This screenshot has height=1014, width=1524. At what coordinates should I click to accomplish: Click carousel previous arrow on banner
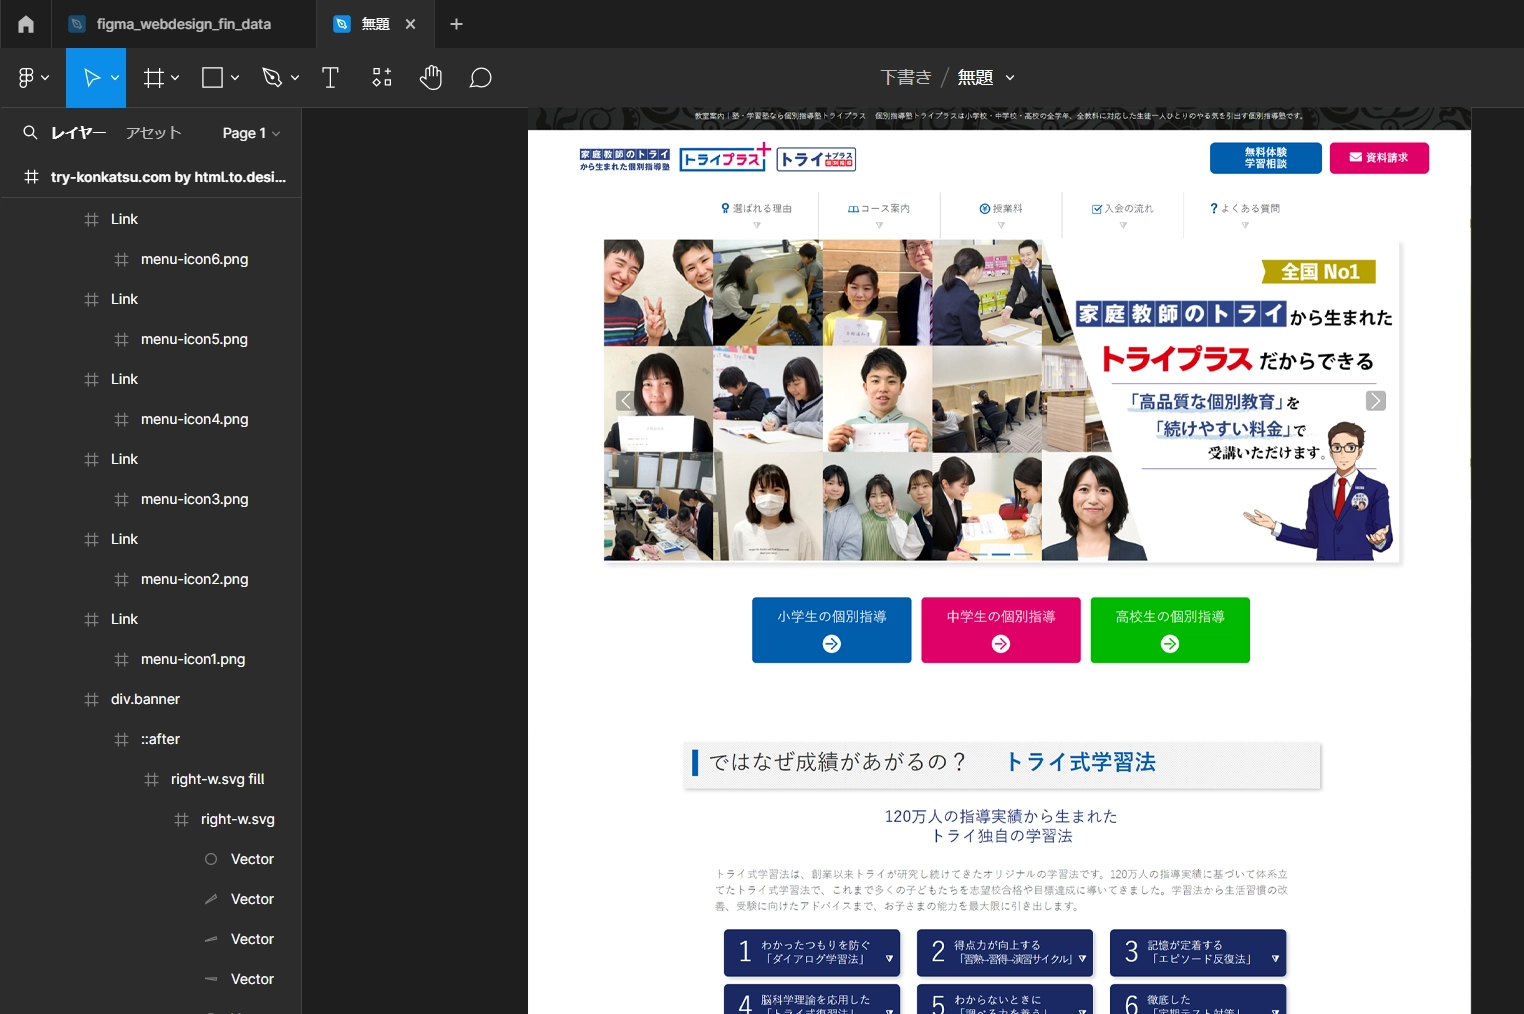point(626,401)
